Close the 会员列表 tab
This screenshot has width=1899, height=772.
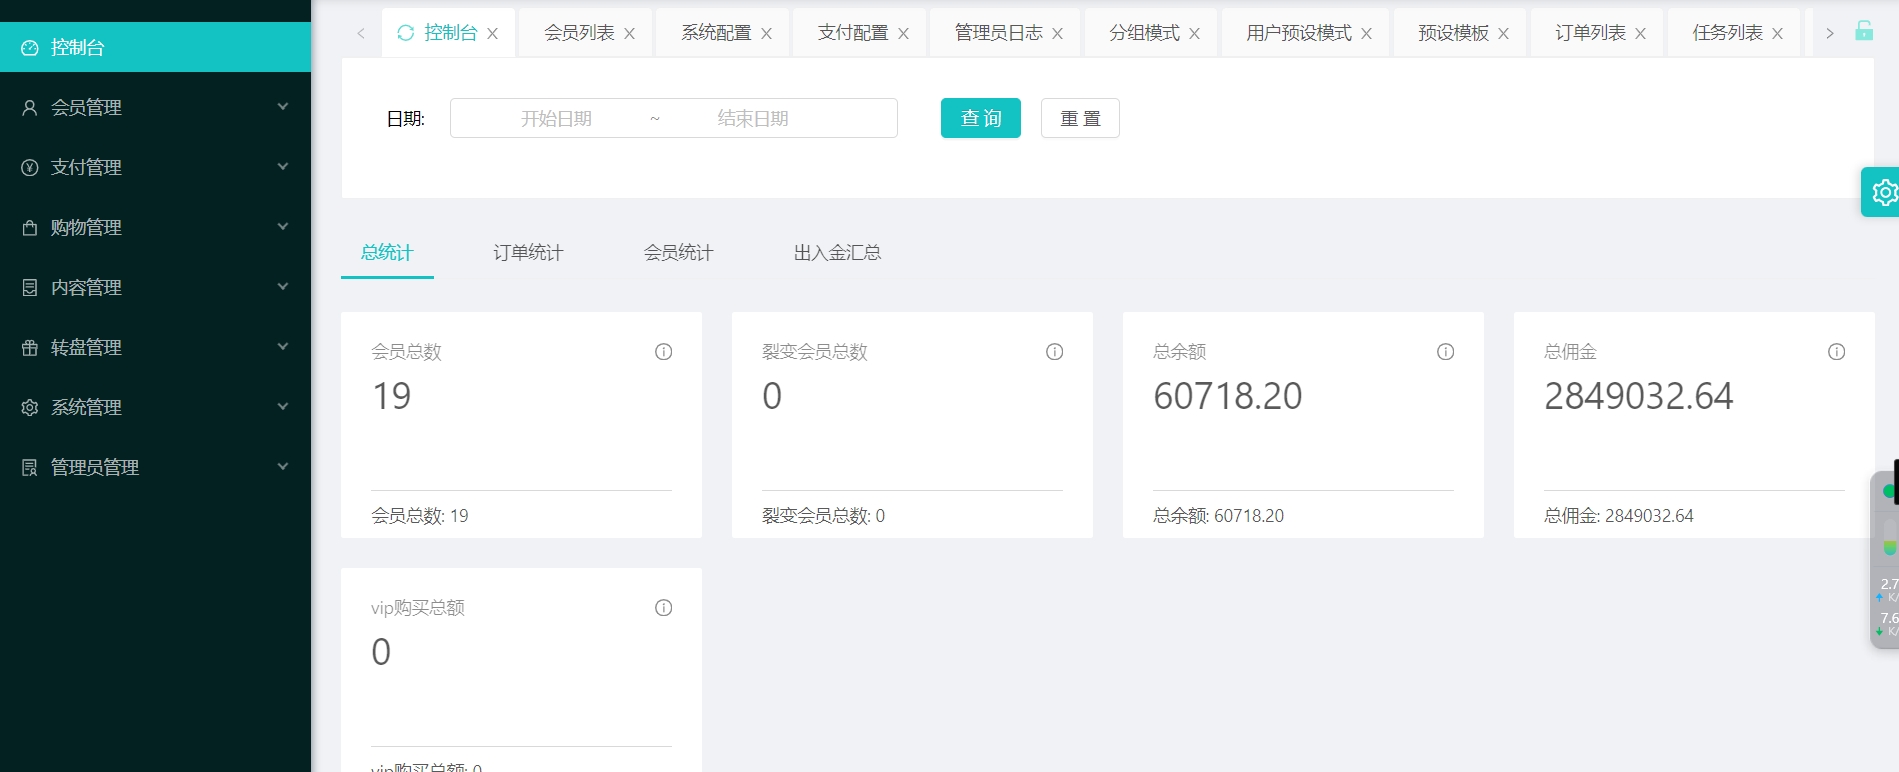(629, 34)
